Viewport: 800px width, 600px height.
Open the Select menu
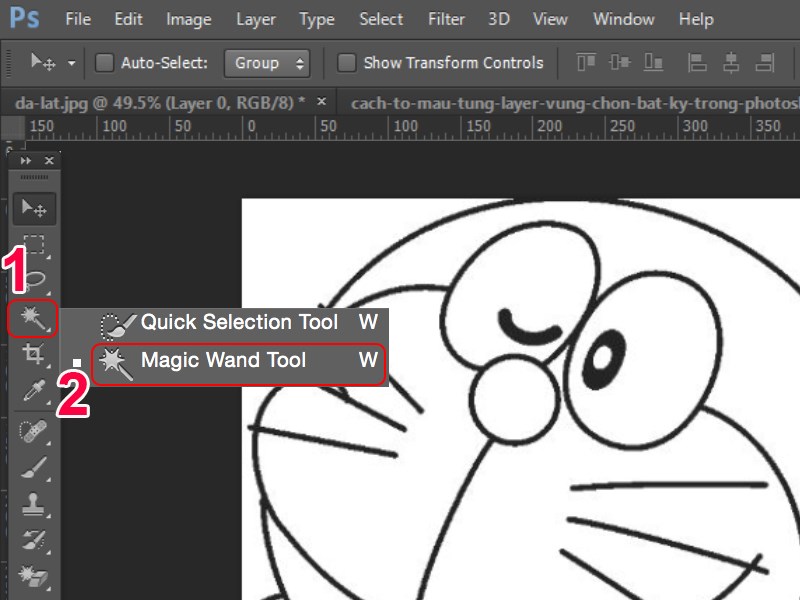pyautogui.click(x=381, y=19)
